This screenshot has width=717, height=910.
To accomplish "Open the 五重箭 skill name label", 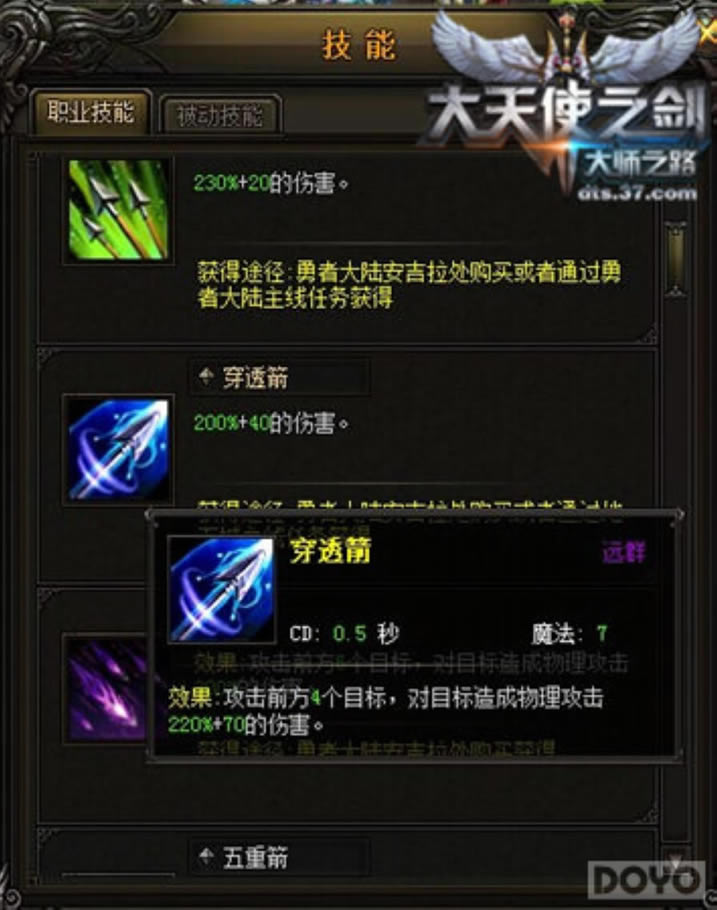I will tap(255, 857).
